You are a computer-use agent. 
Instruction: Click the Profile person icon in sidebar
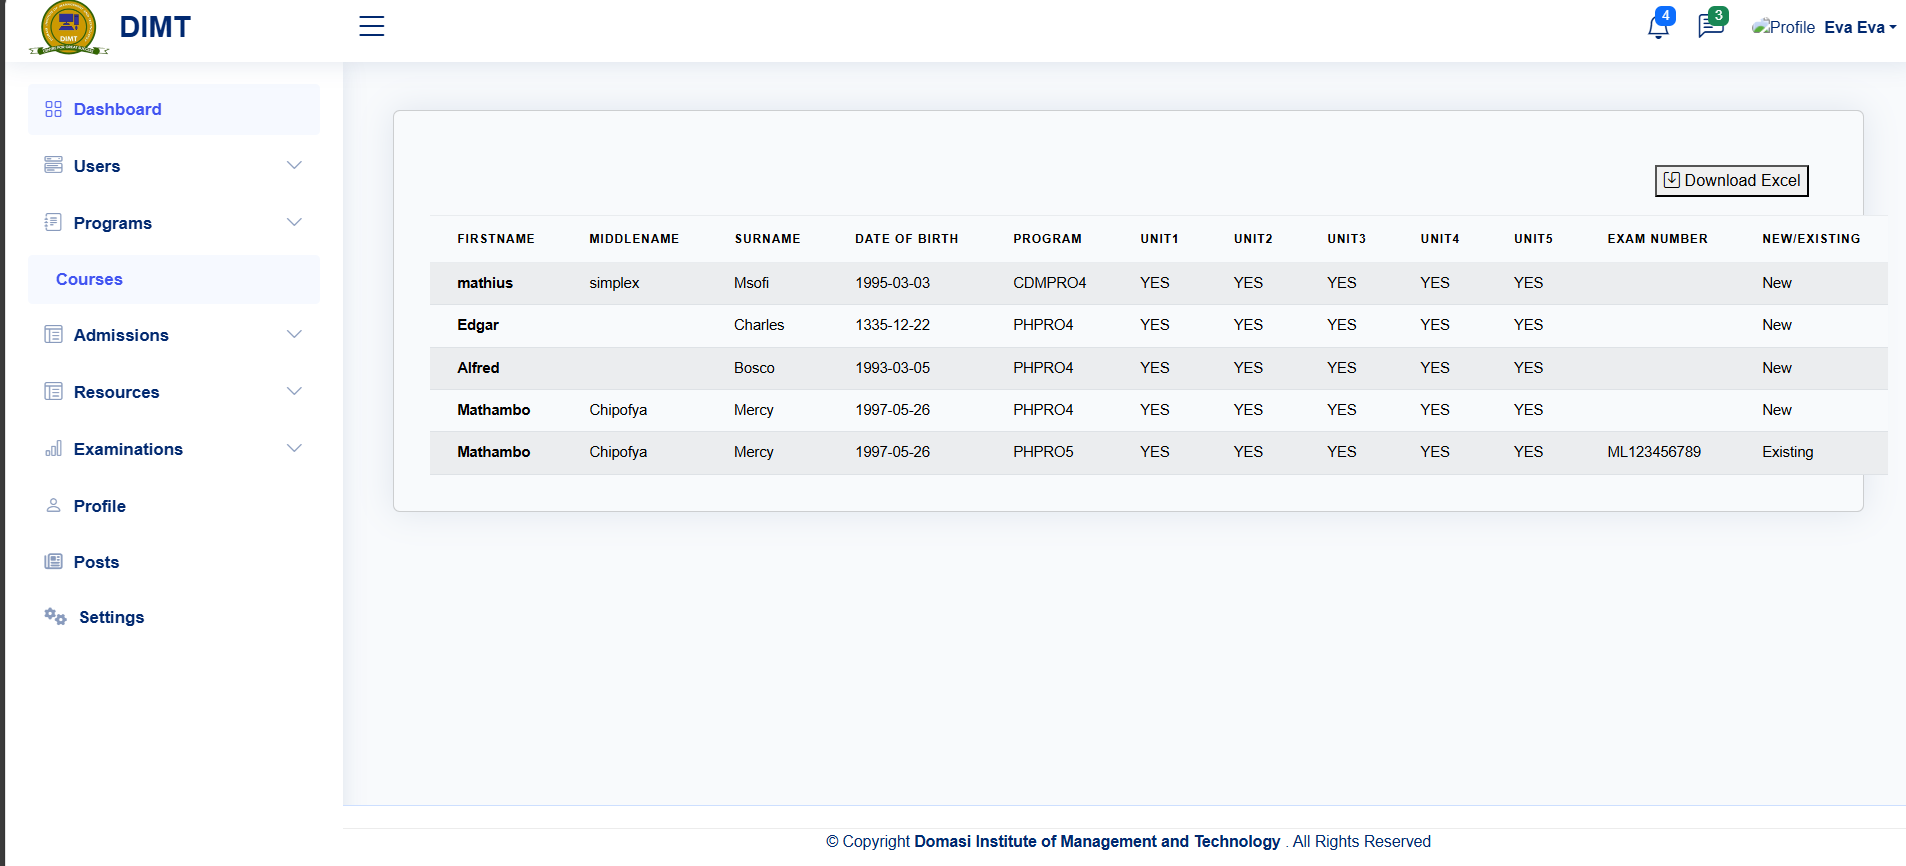(x=53, y=505)
